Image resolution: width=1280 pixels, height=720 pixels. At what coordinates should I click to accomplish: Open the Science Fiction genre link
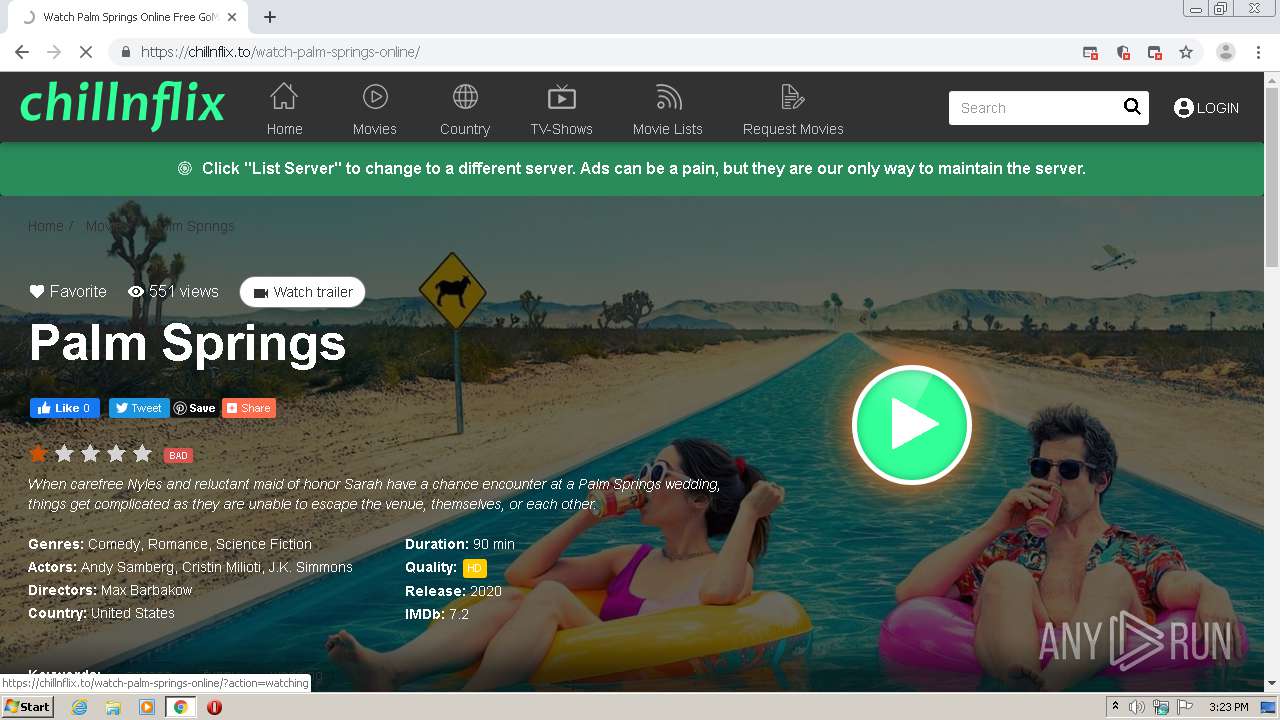264,544
